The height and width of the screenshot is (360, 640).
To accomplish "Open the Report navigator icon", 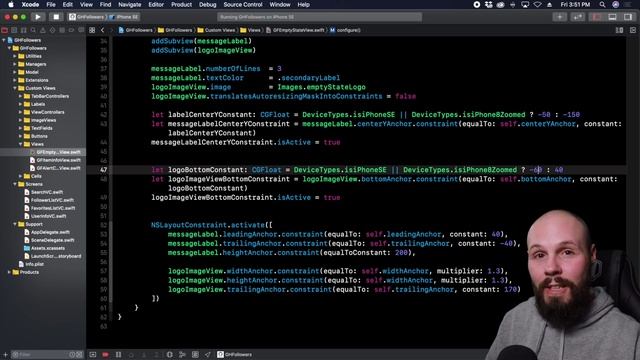I will [x=81, y=30].
